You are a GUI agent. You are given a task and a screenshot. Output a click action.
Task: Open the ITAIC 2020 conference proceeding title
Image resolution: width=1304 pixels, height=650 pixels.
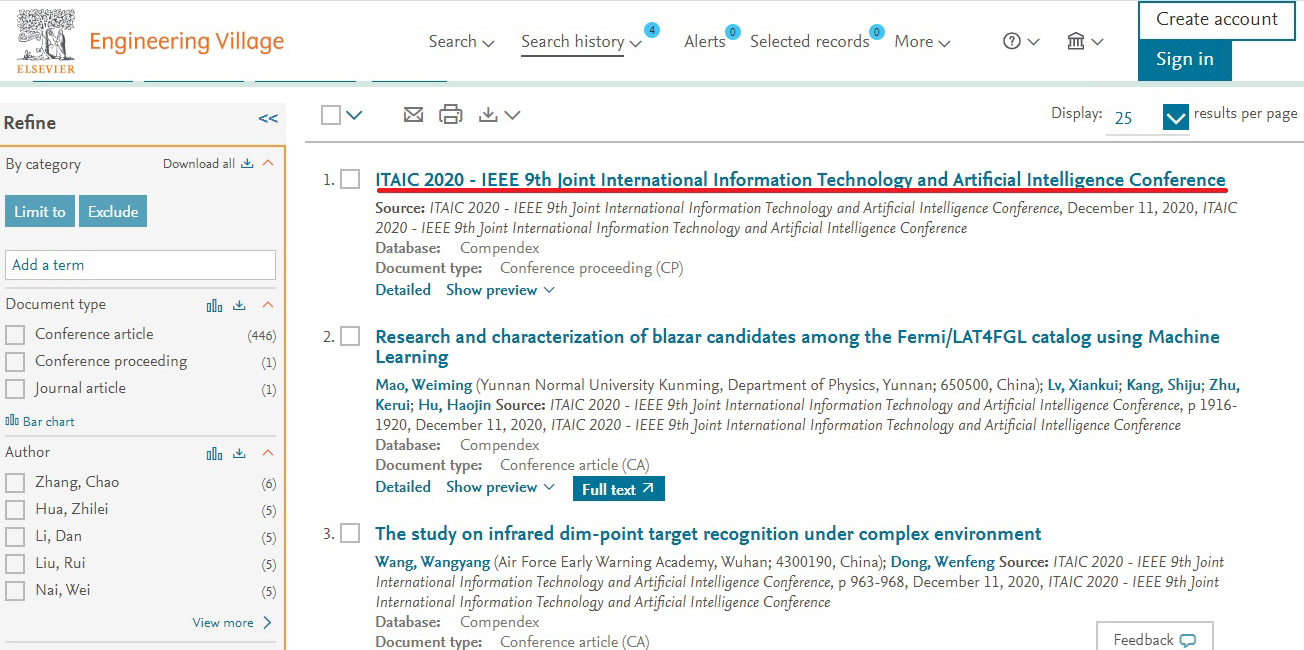[x=800, y=180]
